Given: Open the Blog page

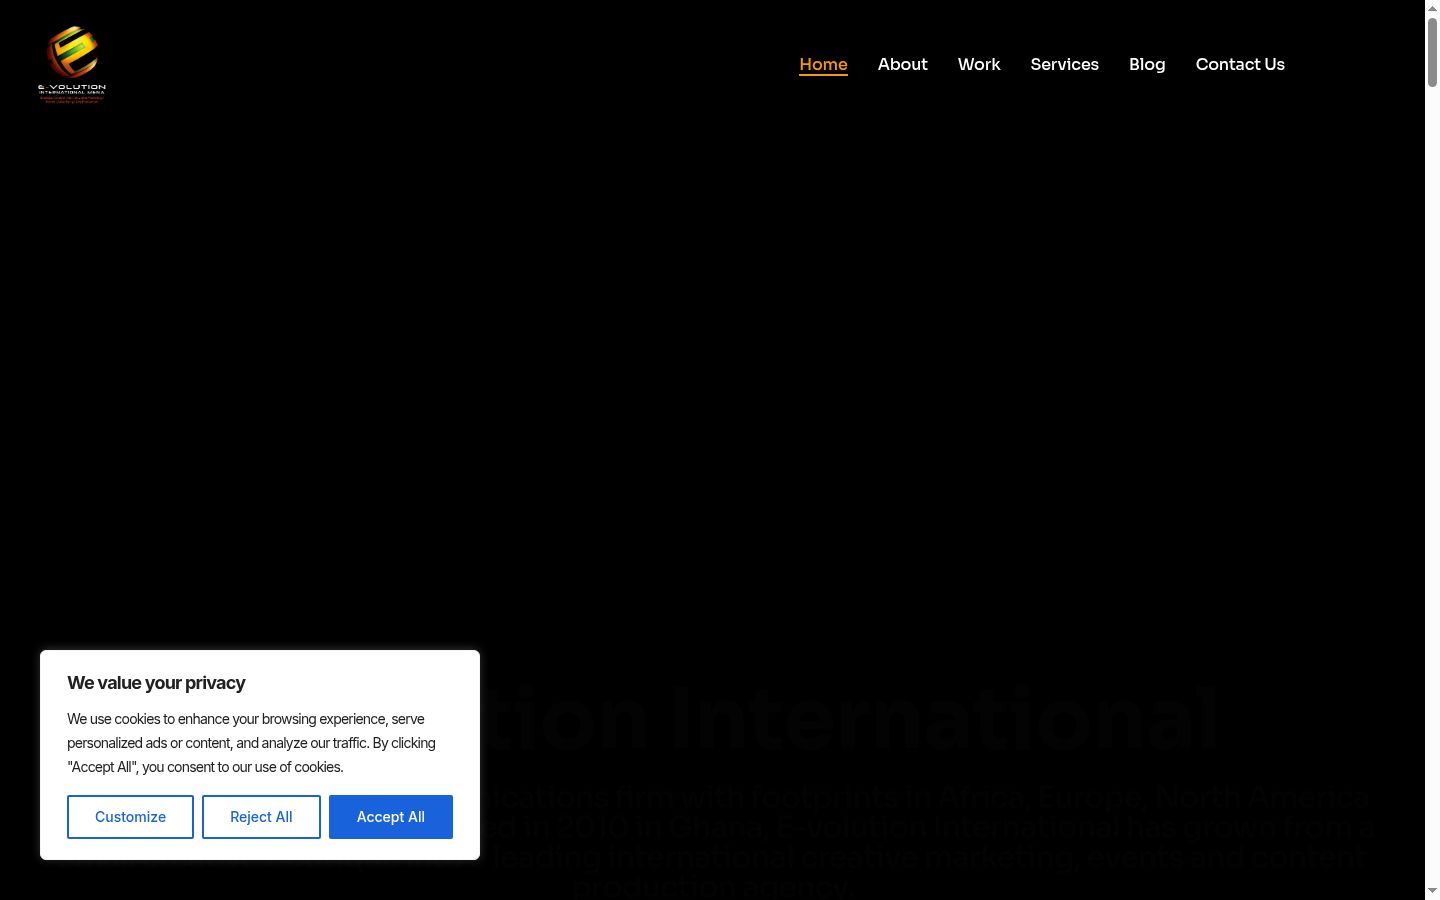Looking at the screenshot, I should 1147,64.
